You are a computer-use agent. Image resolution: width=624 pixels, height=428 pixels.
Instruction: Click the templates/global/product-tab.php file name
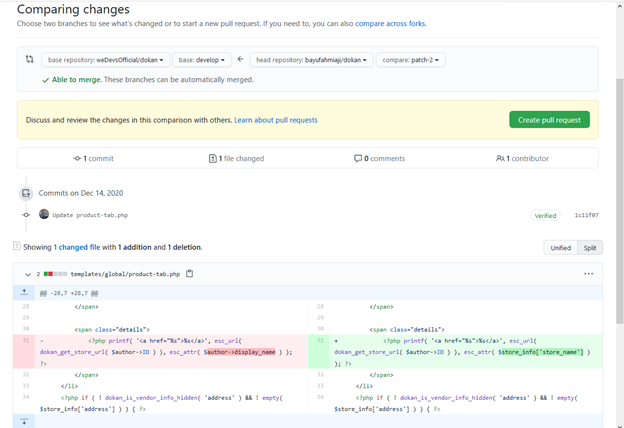[x=125, y=274]
